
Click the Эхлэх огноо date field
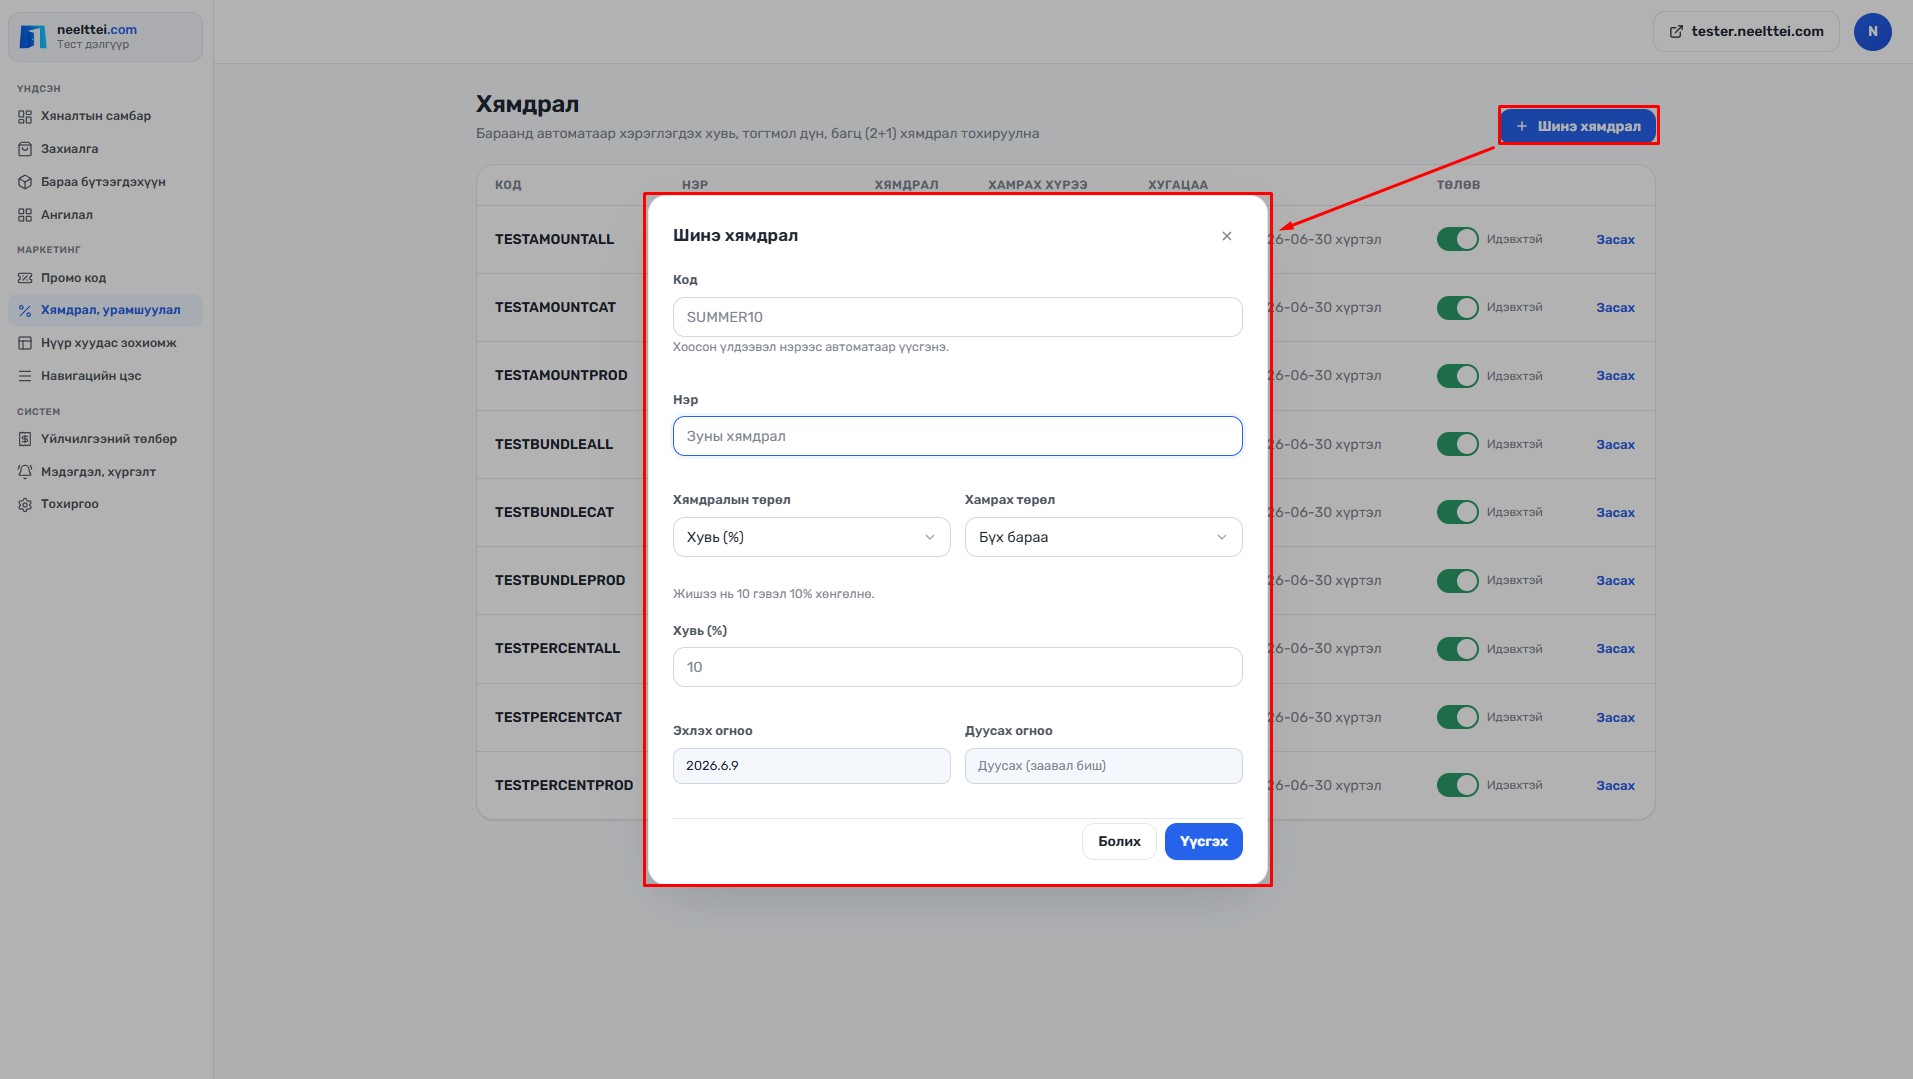[811, 766]
